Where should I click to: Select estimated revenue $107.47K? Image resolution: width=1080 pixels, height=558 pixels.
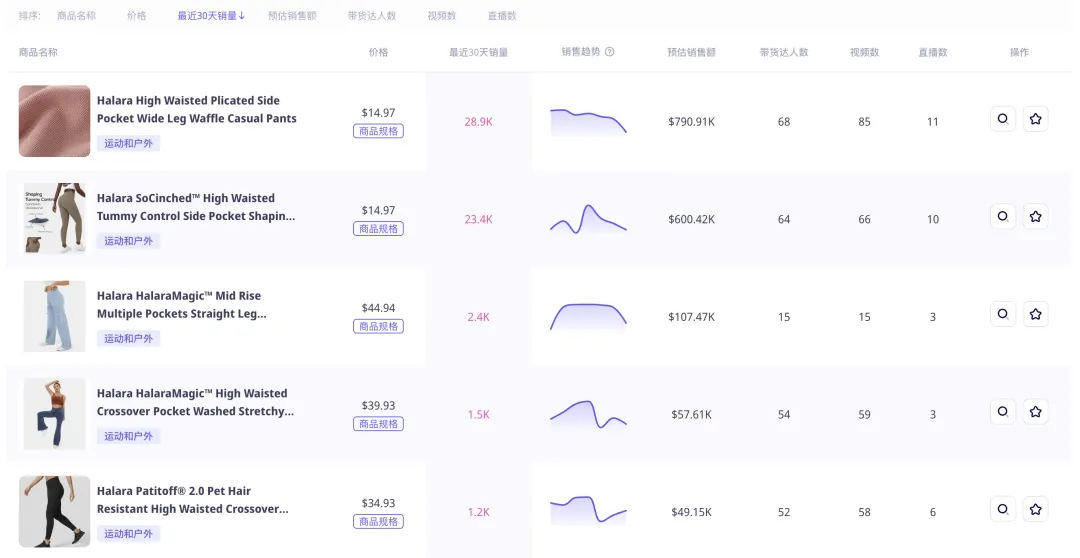692,318
